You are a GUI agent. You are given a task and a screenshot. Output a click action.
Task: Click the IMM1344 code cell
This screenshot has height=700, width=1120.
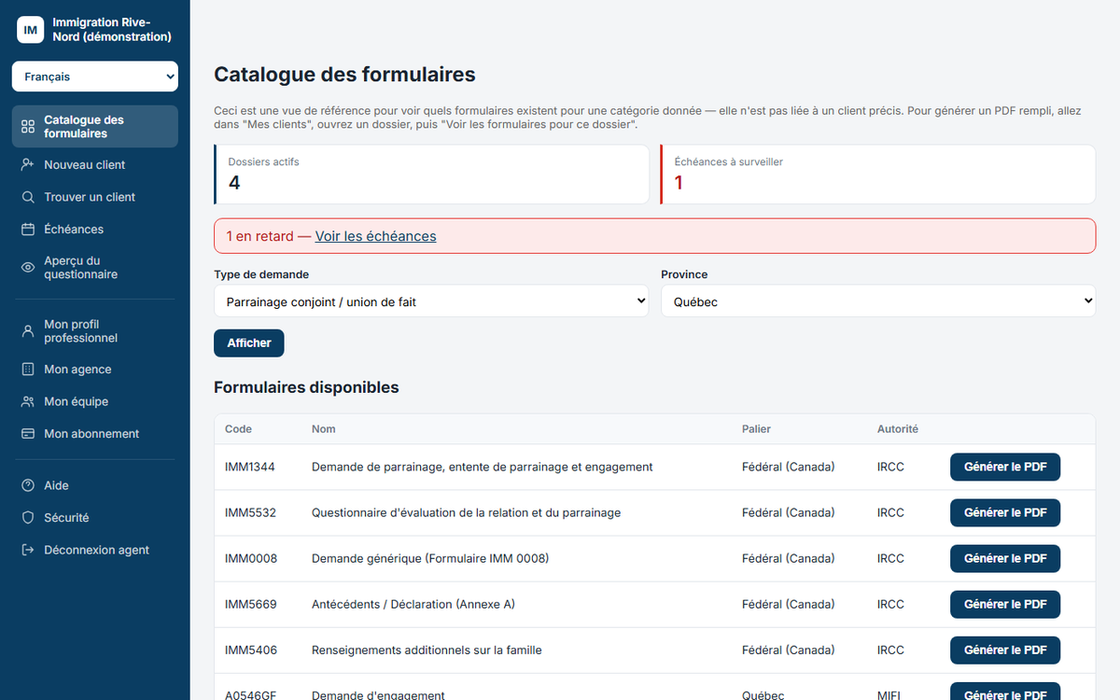tap(250, 467)
